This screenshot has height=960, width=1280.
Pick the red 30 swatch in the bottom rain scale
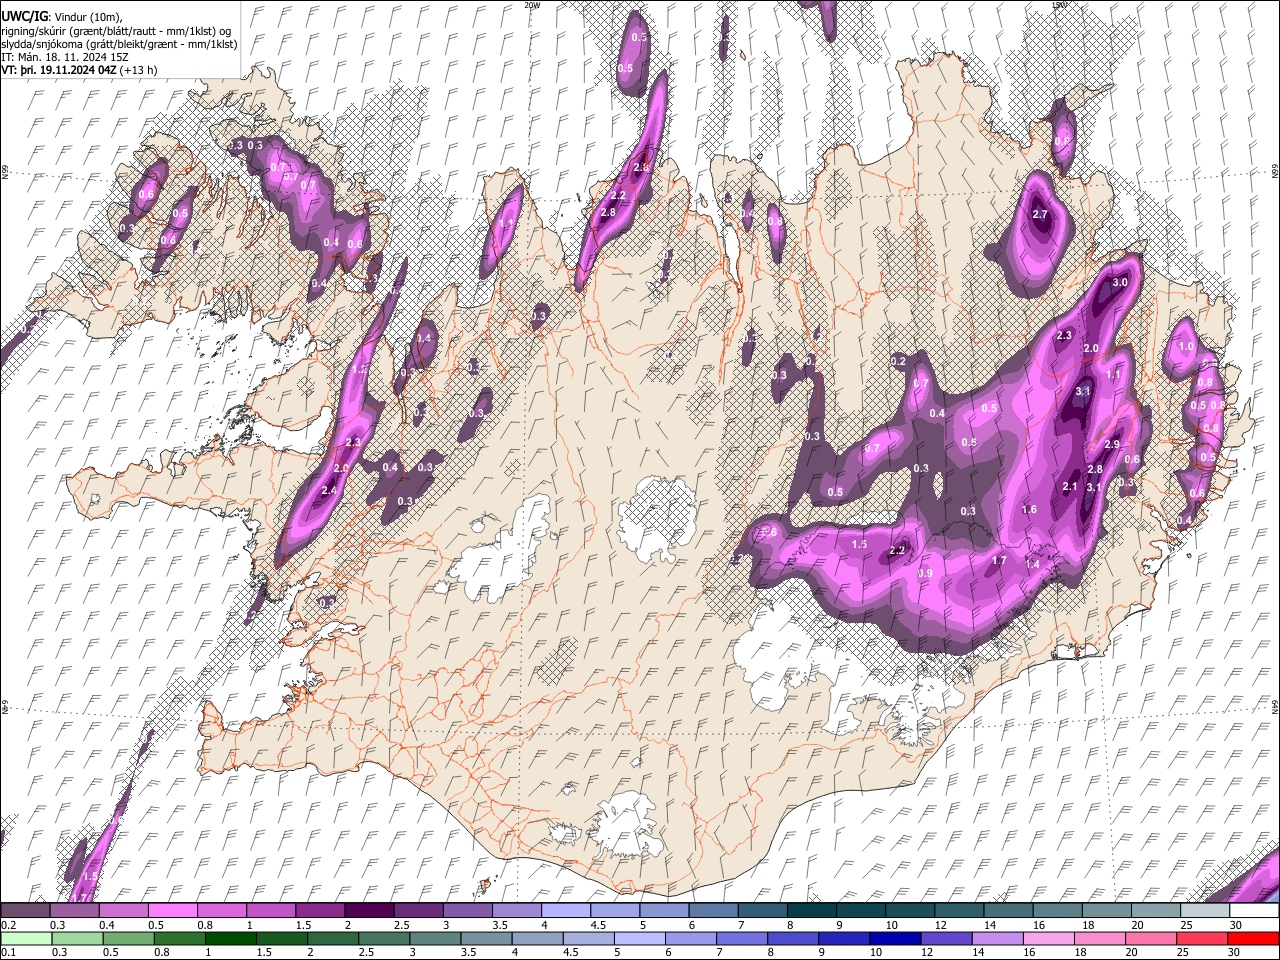1252,938
